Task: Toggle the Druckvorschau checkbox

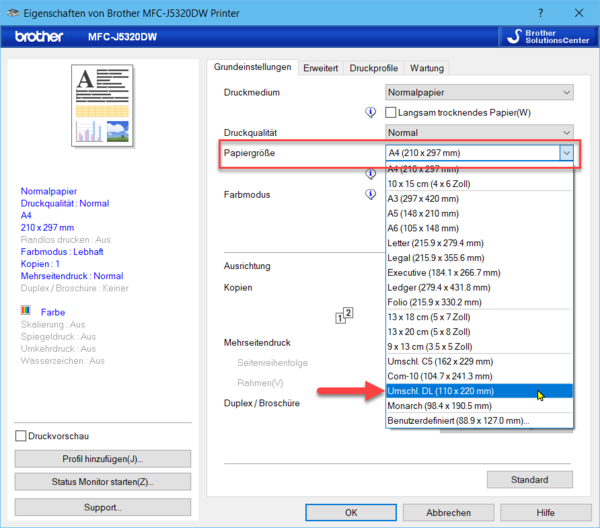Action: [22, 436]
